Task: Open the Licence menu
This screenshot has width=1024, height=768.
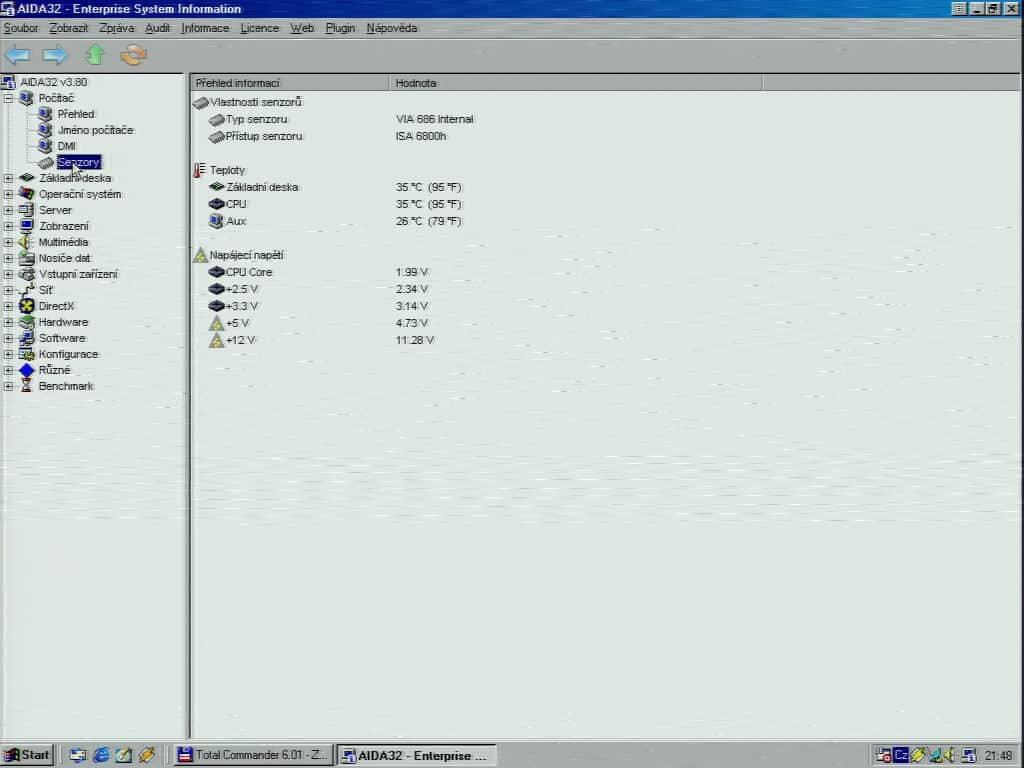Action: click(x=259, y=28)
